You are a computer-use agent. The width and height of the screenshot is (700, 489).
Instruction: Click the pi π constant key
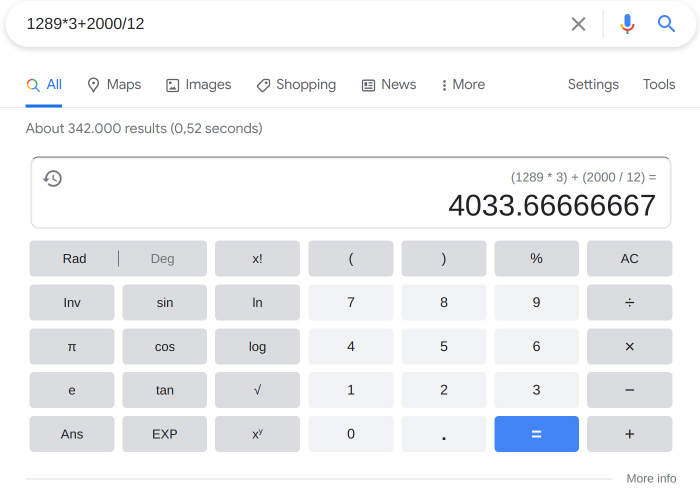point(72,346)
